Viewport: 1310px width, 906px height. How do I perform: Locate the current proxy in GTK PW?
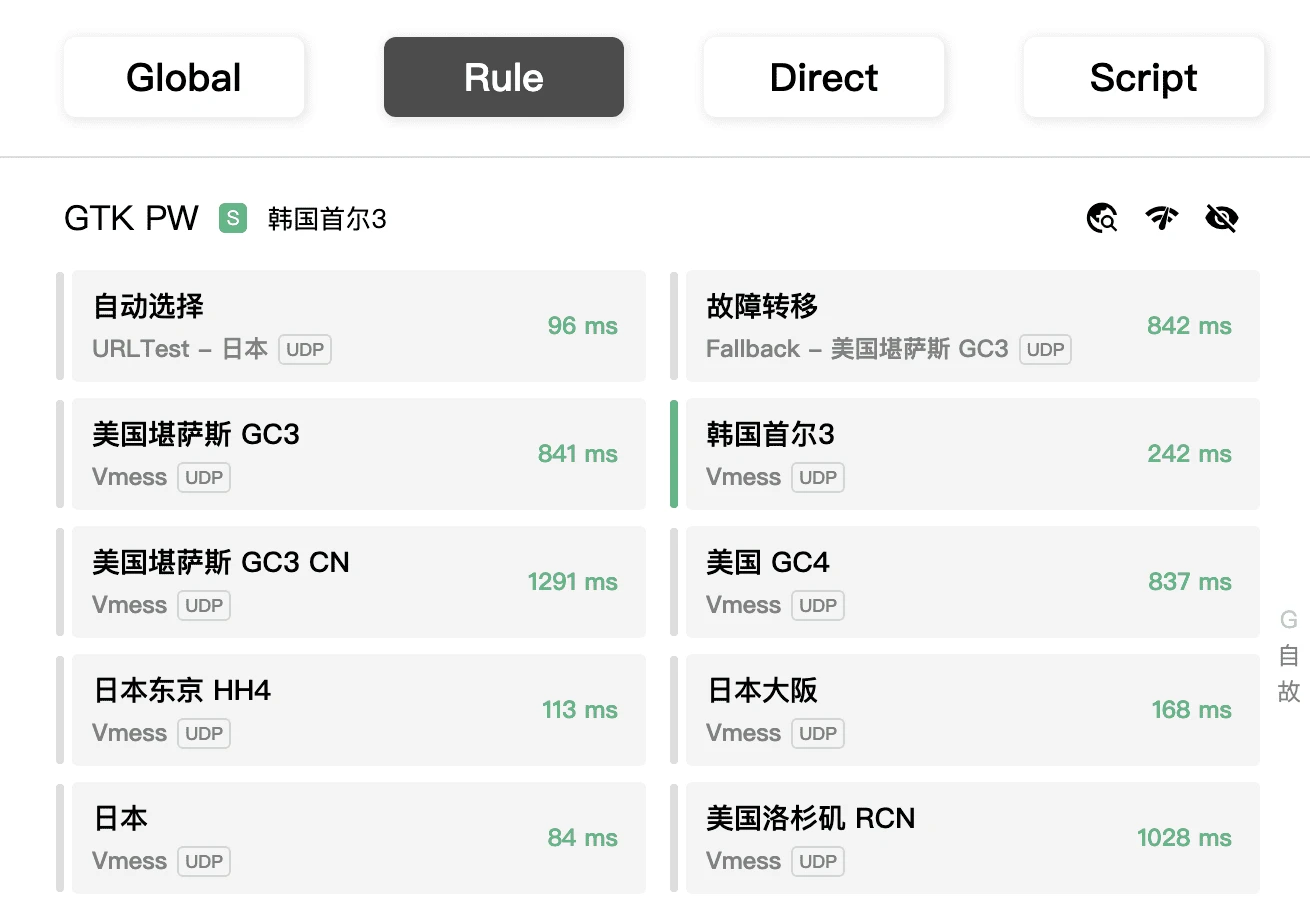(x=1102, y=218)
